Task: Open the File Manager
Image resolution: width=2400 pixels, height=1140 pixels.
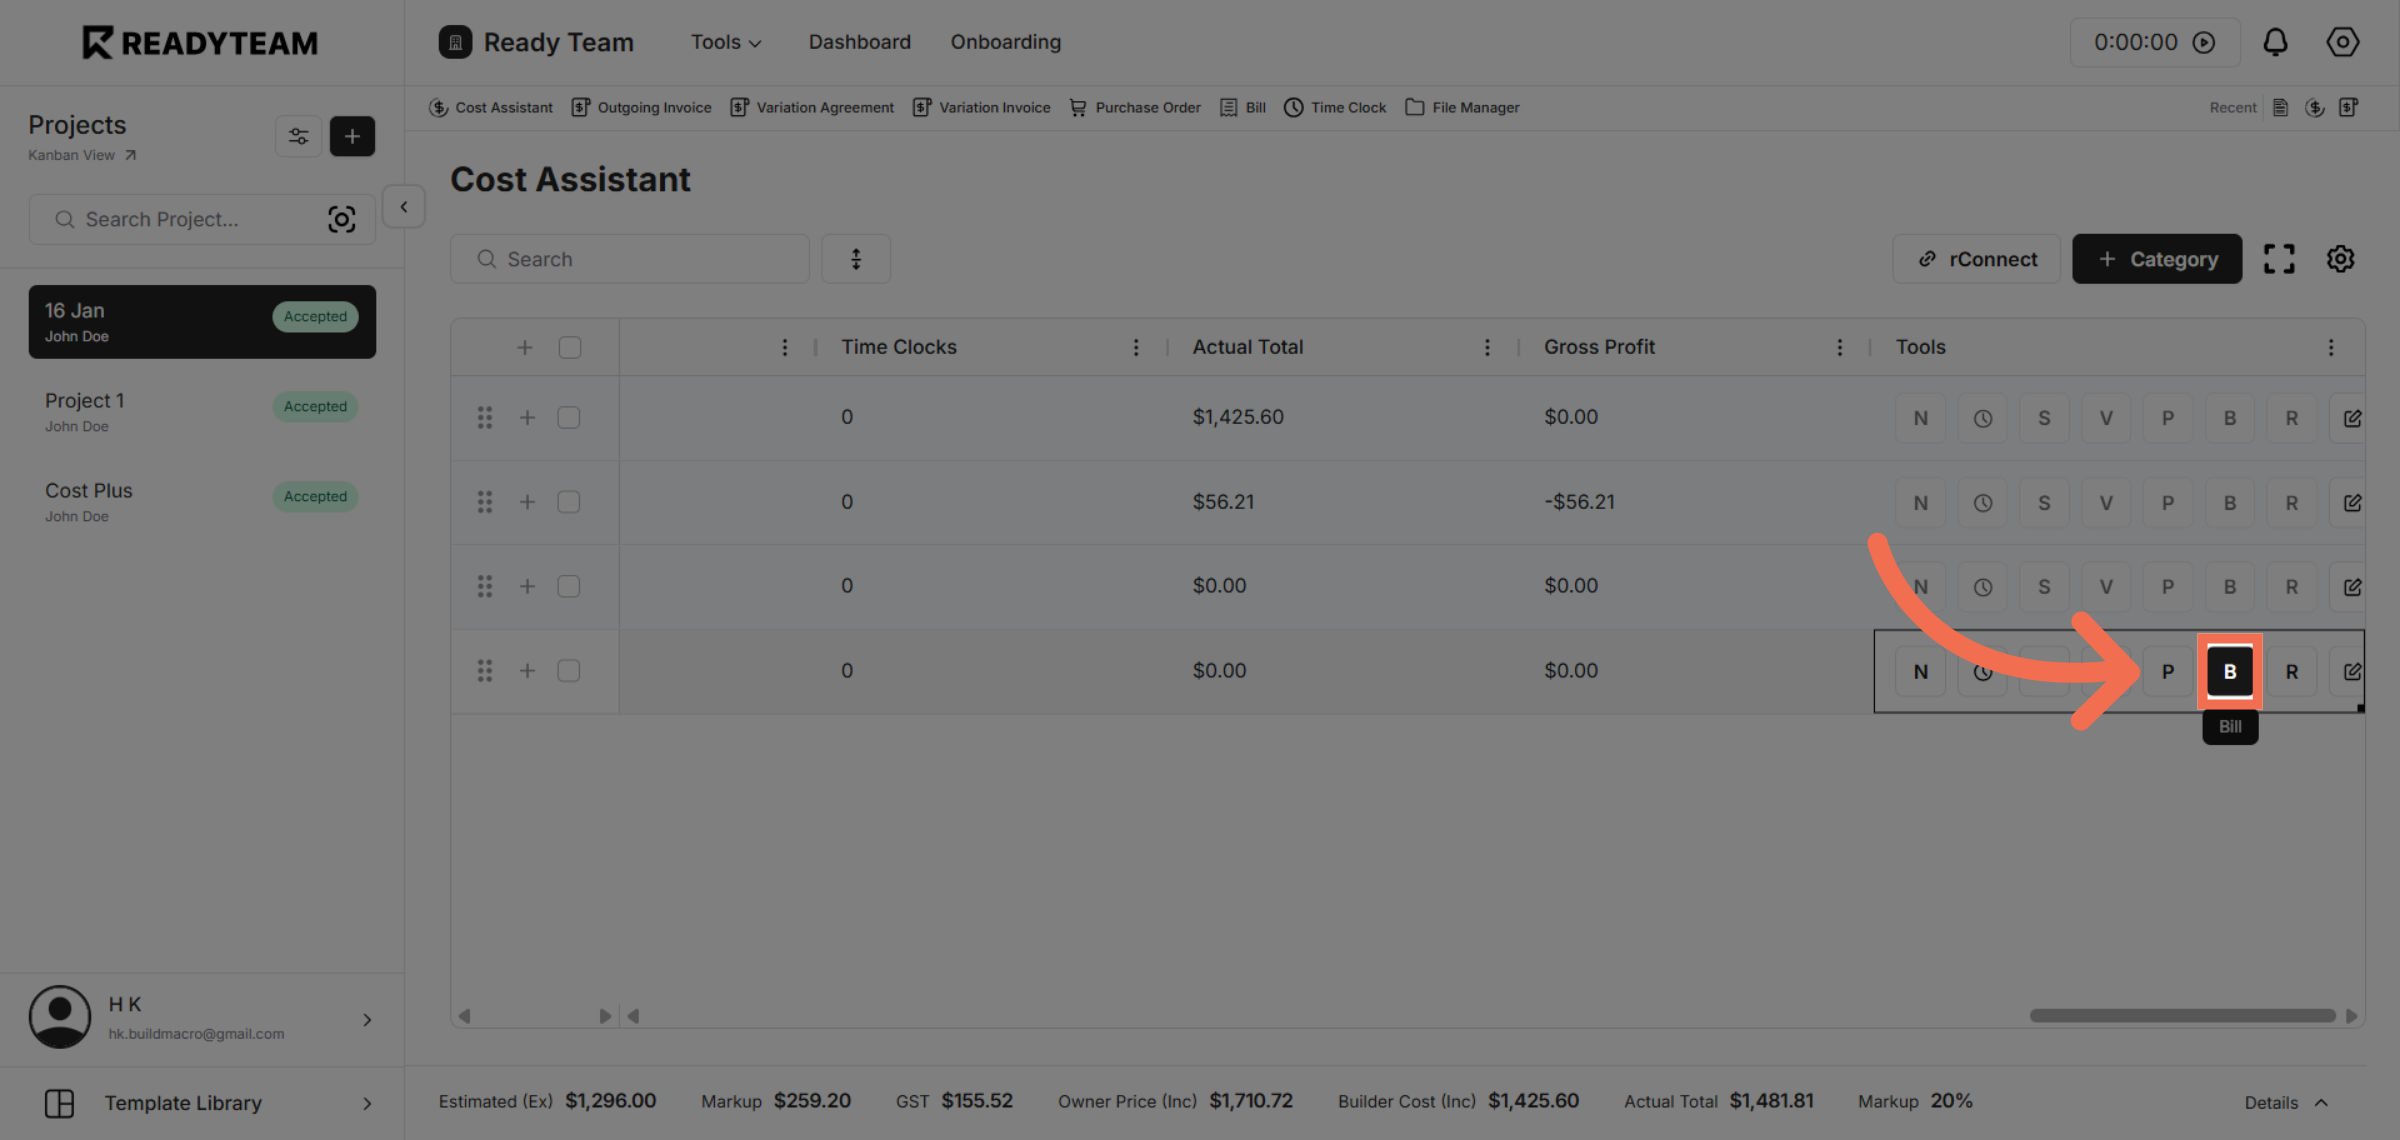Action: [x=1462, y=107]
